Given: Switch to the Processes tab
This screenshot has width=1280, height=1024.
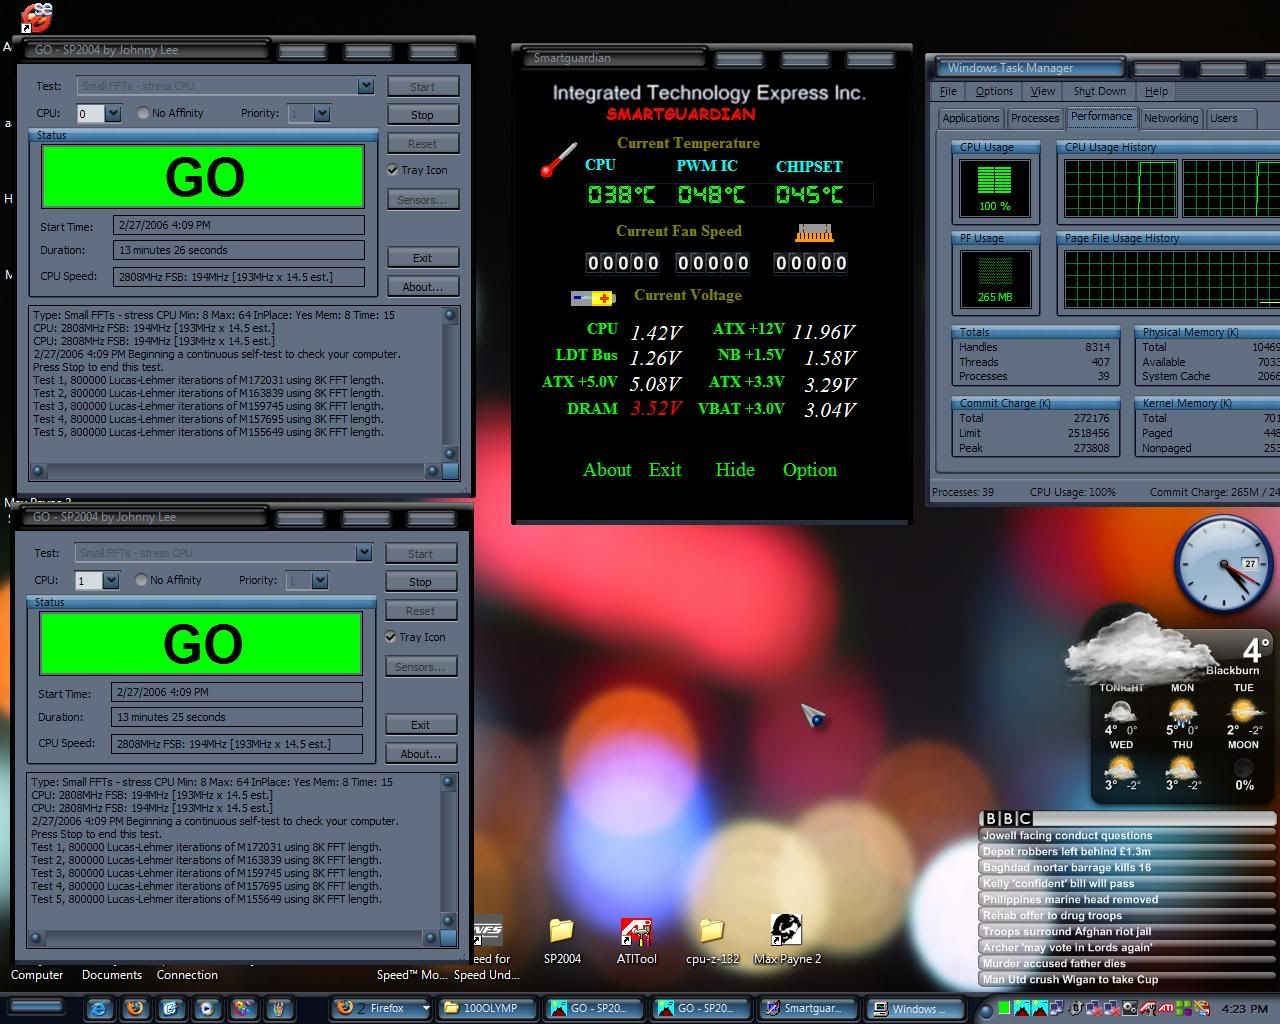Looking at the screenshot, I should pyautogui.click(x=1034, y=118).
